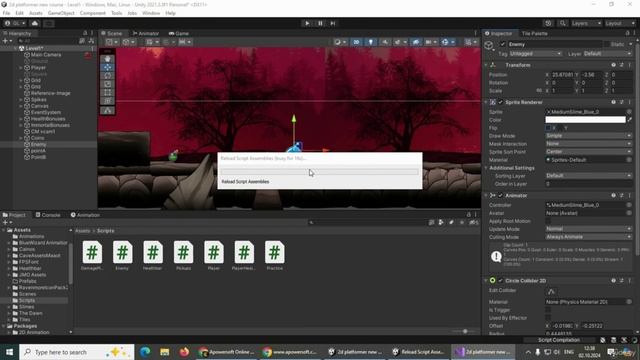Click the custom editor tools button
Viewport: 640px width, 360px height.
(x=107, y=111)
